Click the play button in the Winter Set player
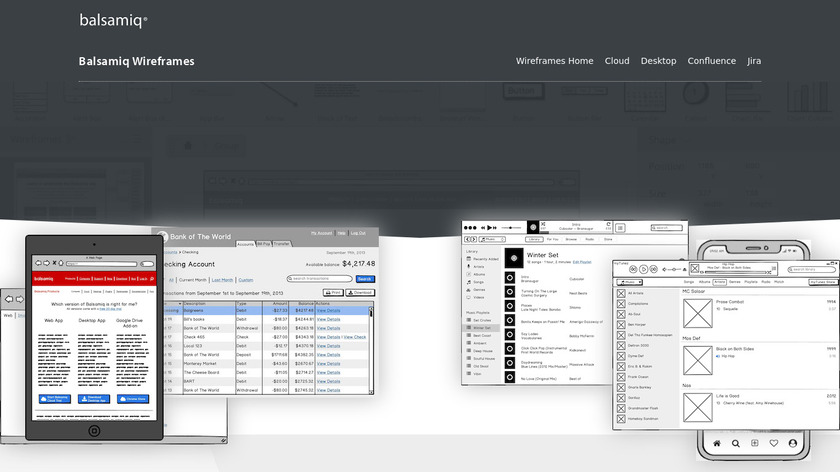The width and height of the screenshot is (840, 472). [x=489, y=228]
